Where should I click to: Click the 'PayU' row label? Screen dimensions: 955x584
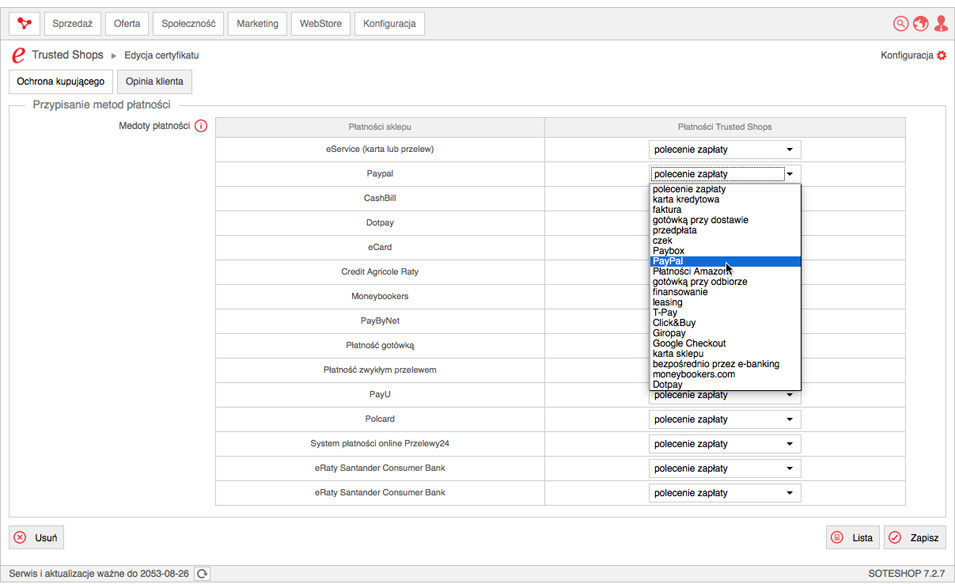click(380, 395)
